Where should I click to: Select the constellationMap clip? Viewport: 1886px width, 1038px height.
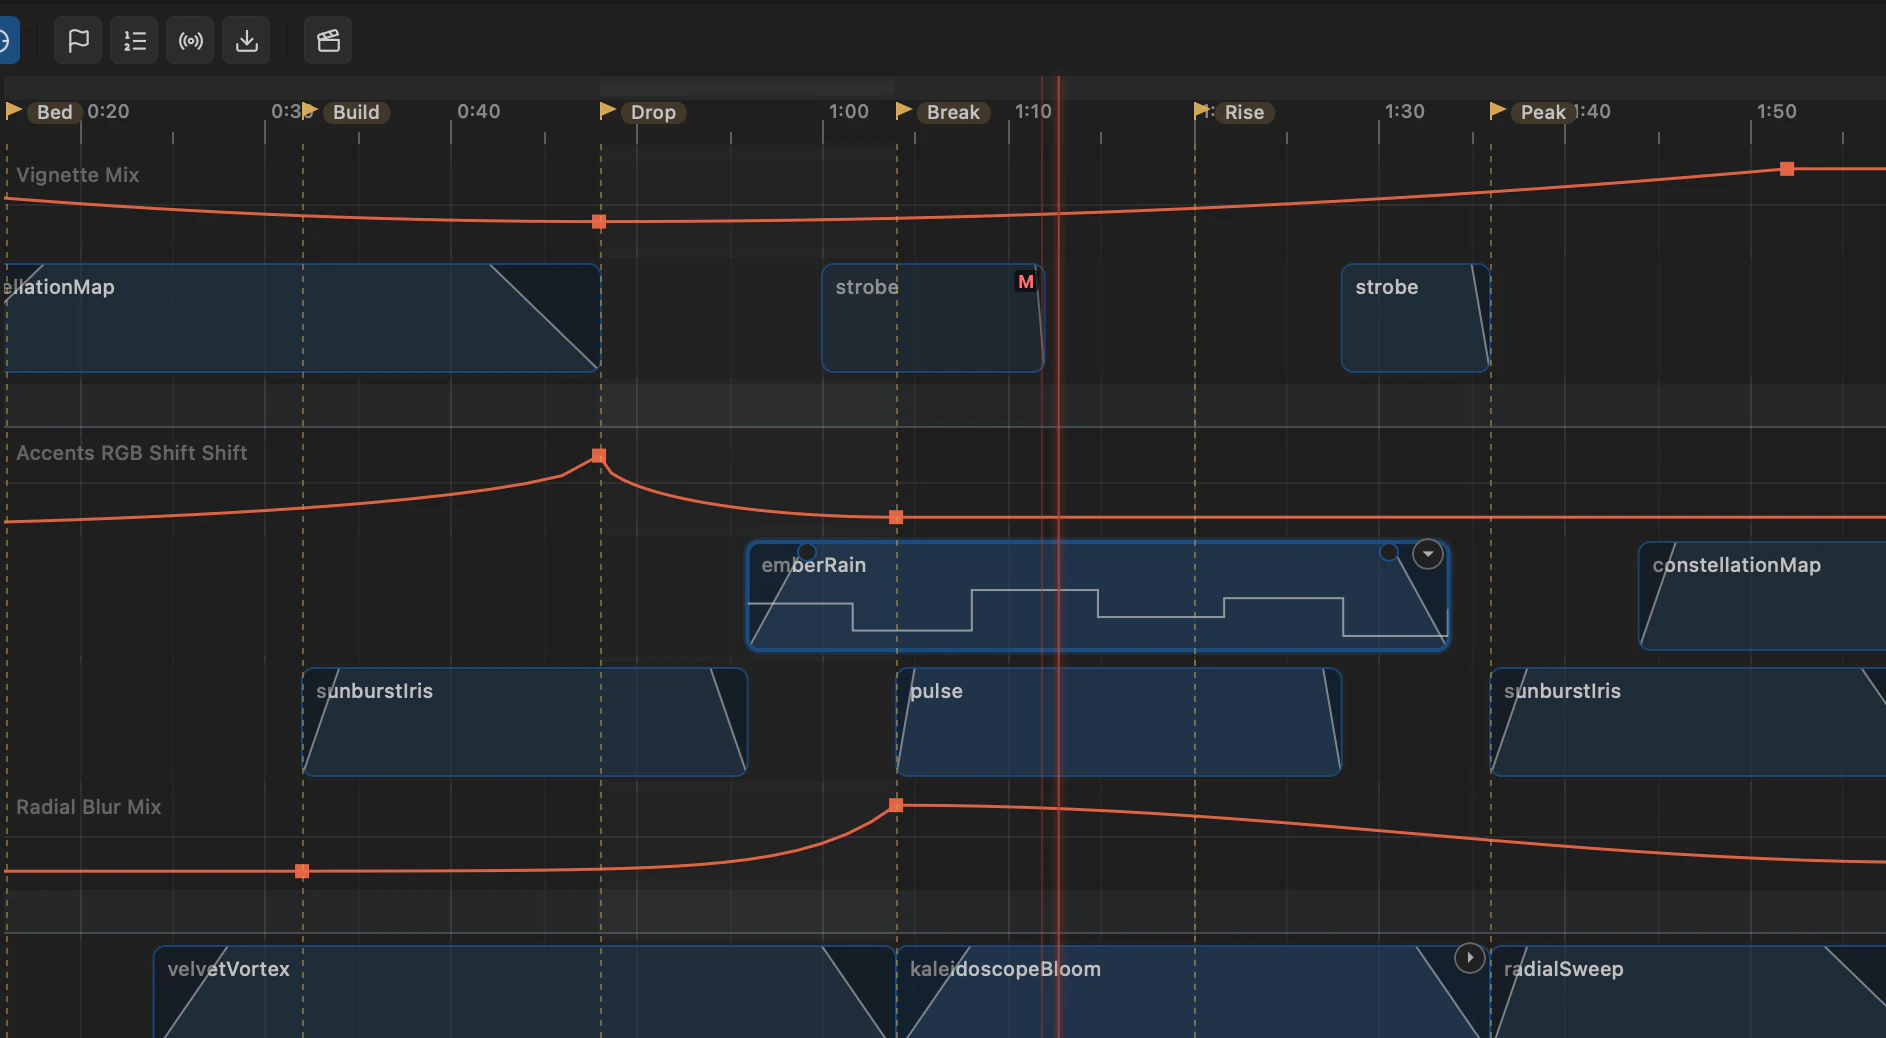1762,596
